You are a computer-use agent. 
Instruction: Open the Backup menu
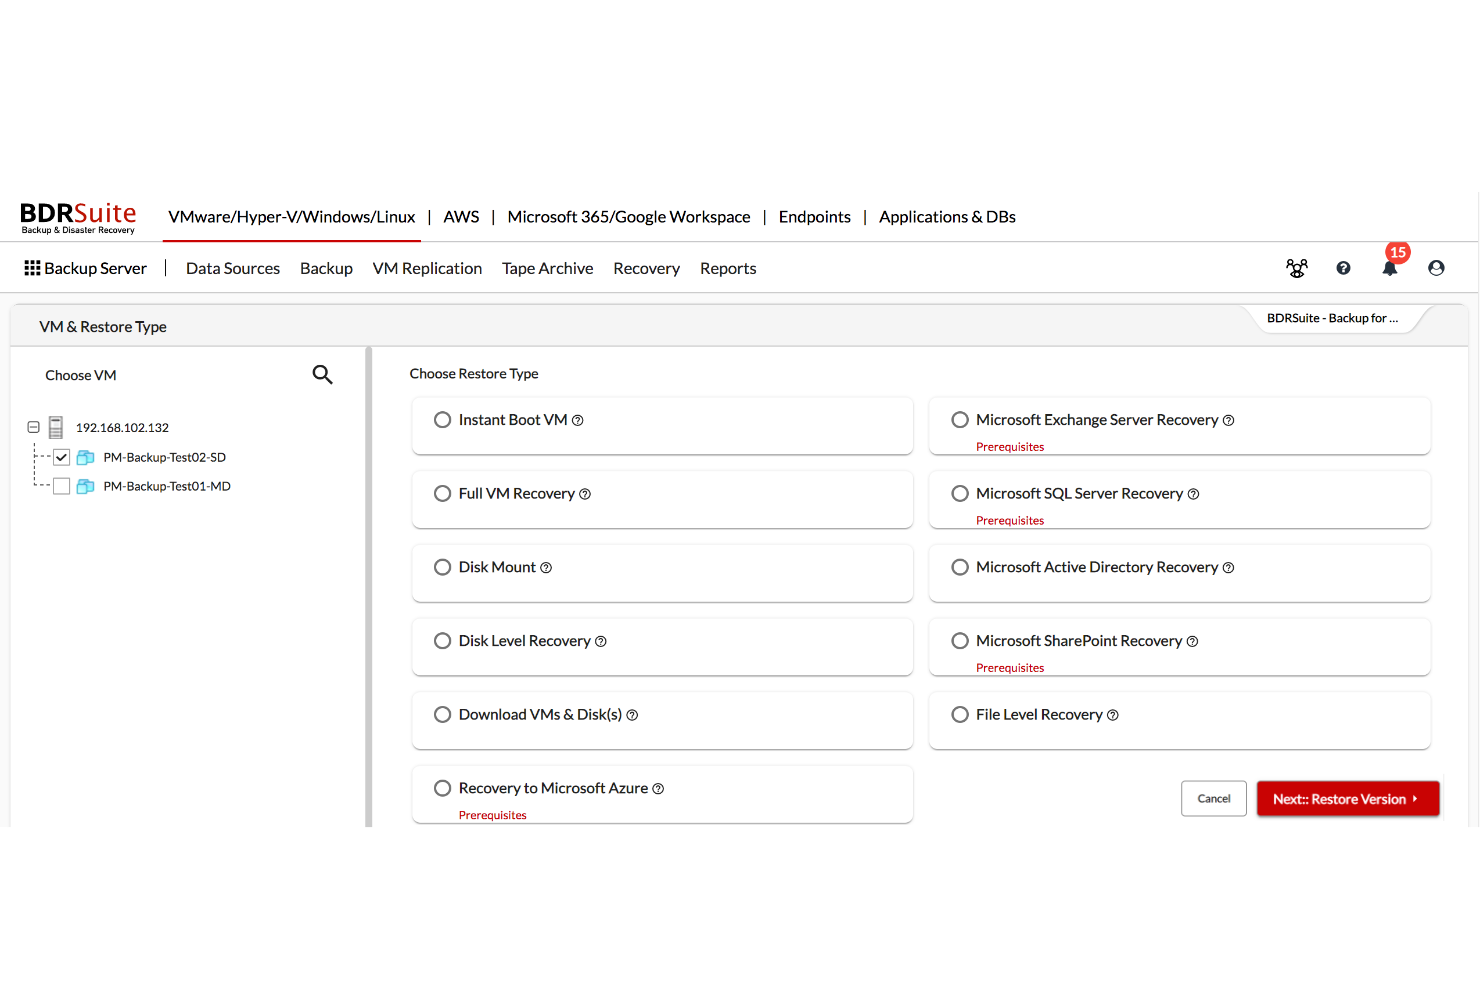pos(326,268)
